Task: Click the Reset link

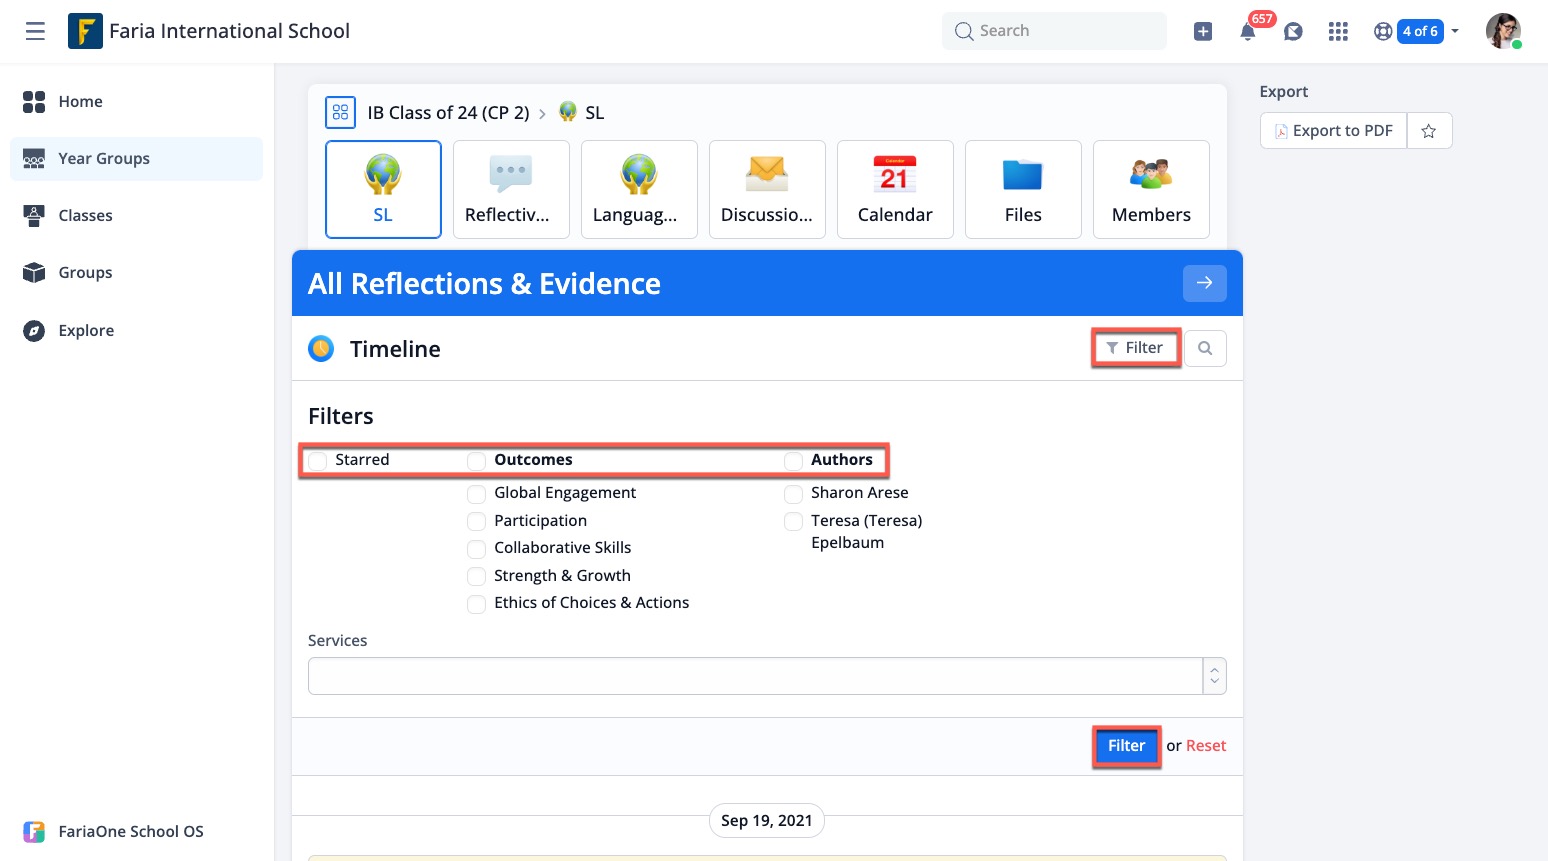Action: (x=1205, y=746)
